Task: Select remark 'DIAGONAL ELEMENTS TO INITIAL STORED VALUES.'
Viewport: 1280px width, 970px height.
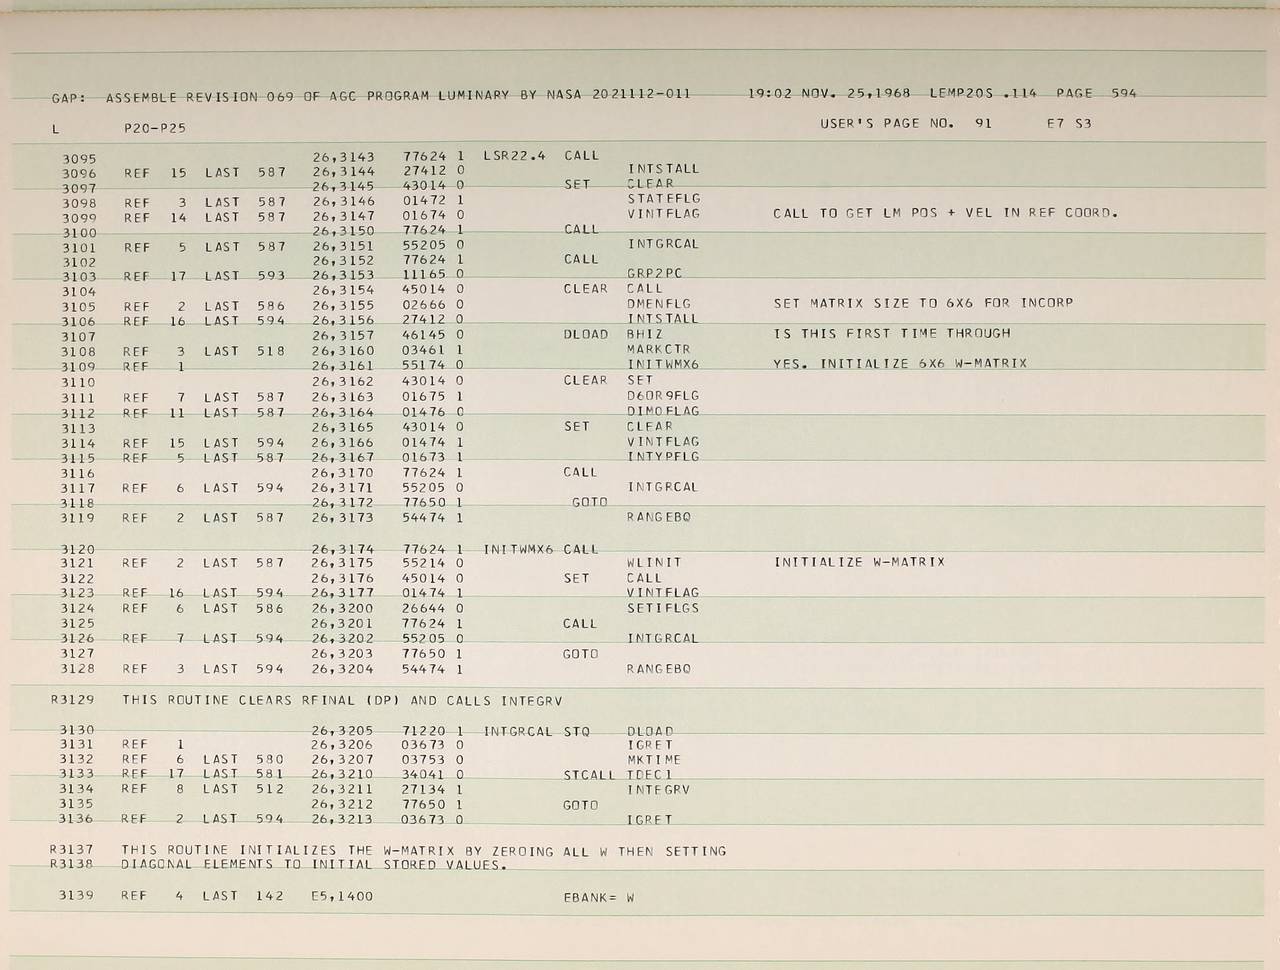Action: tap(314, 865)
